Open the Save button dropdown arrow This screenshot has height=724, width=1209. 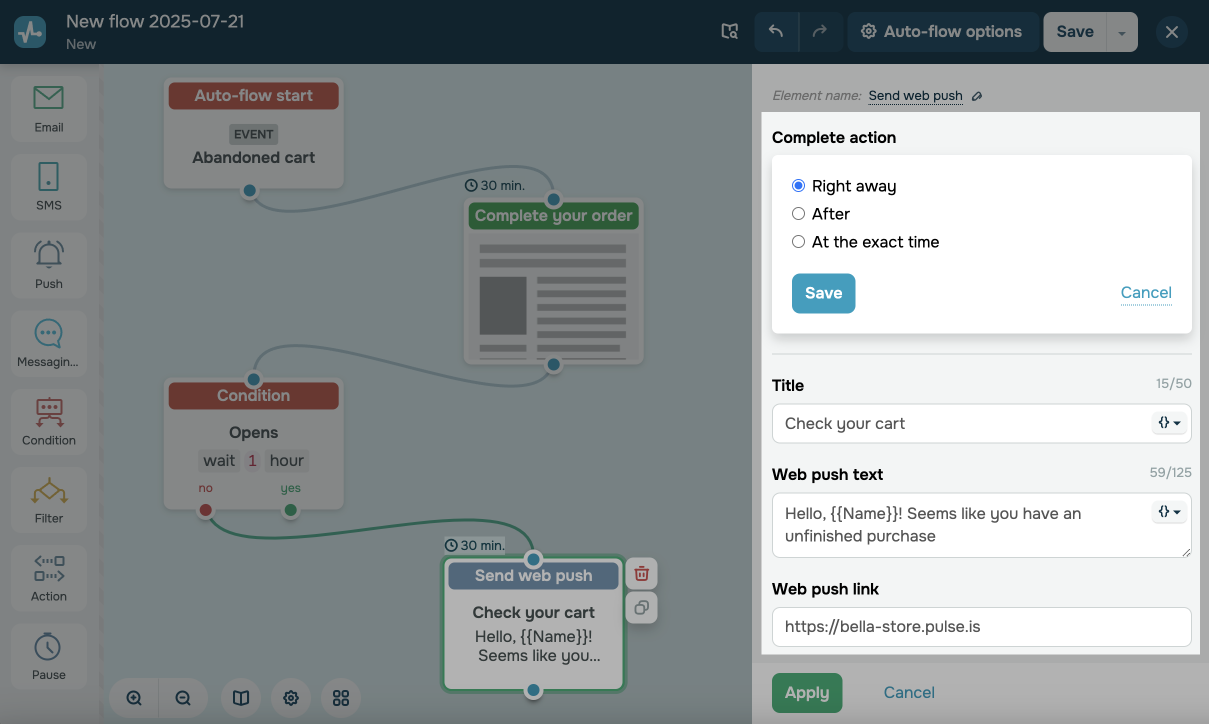(1122, 32)
